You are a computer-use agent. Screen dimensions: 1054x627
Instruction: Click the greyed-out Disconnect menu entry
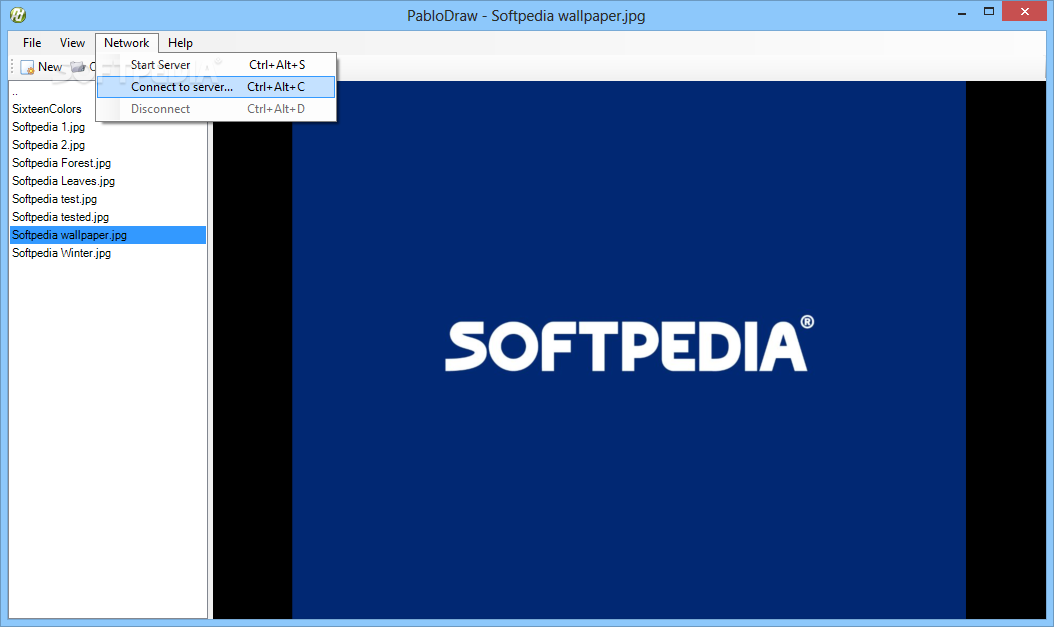coord(216,109)
